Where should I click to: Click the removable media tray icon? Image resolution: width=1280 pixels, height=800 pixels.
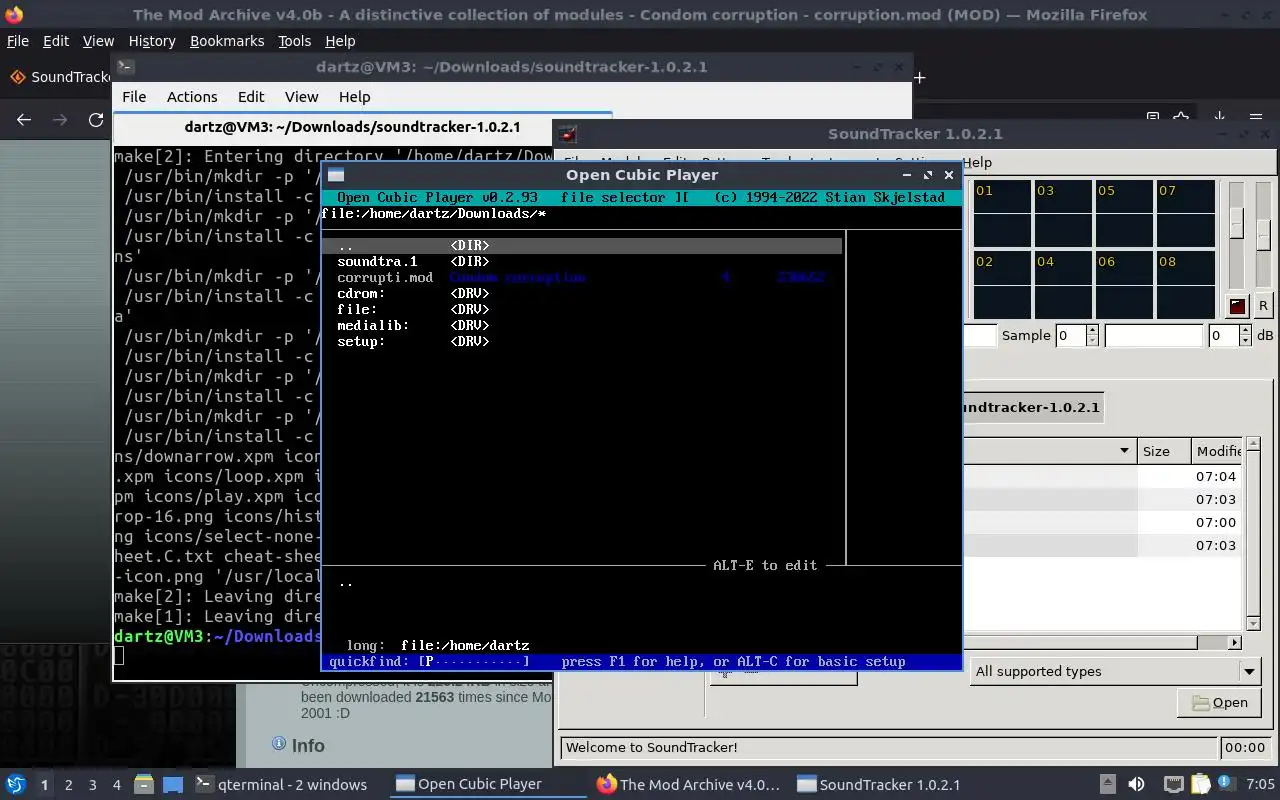coord(1107,784)
